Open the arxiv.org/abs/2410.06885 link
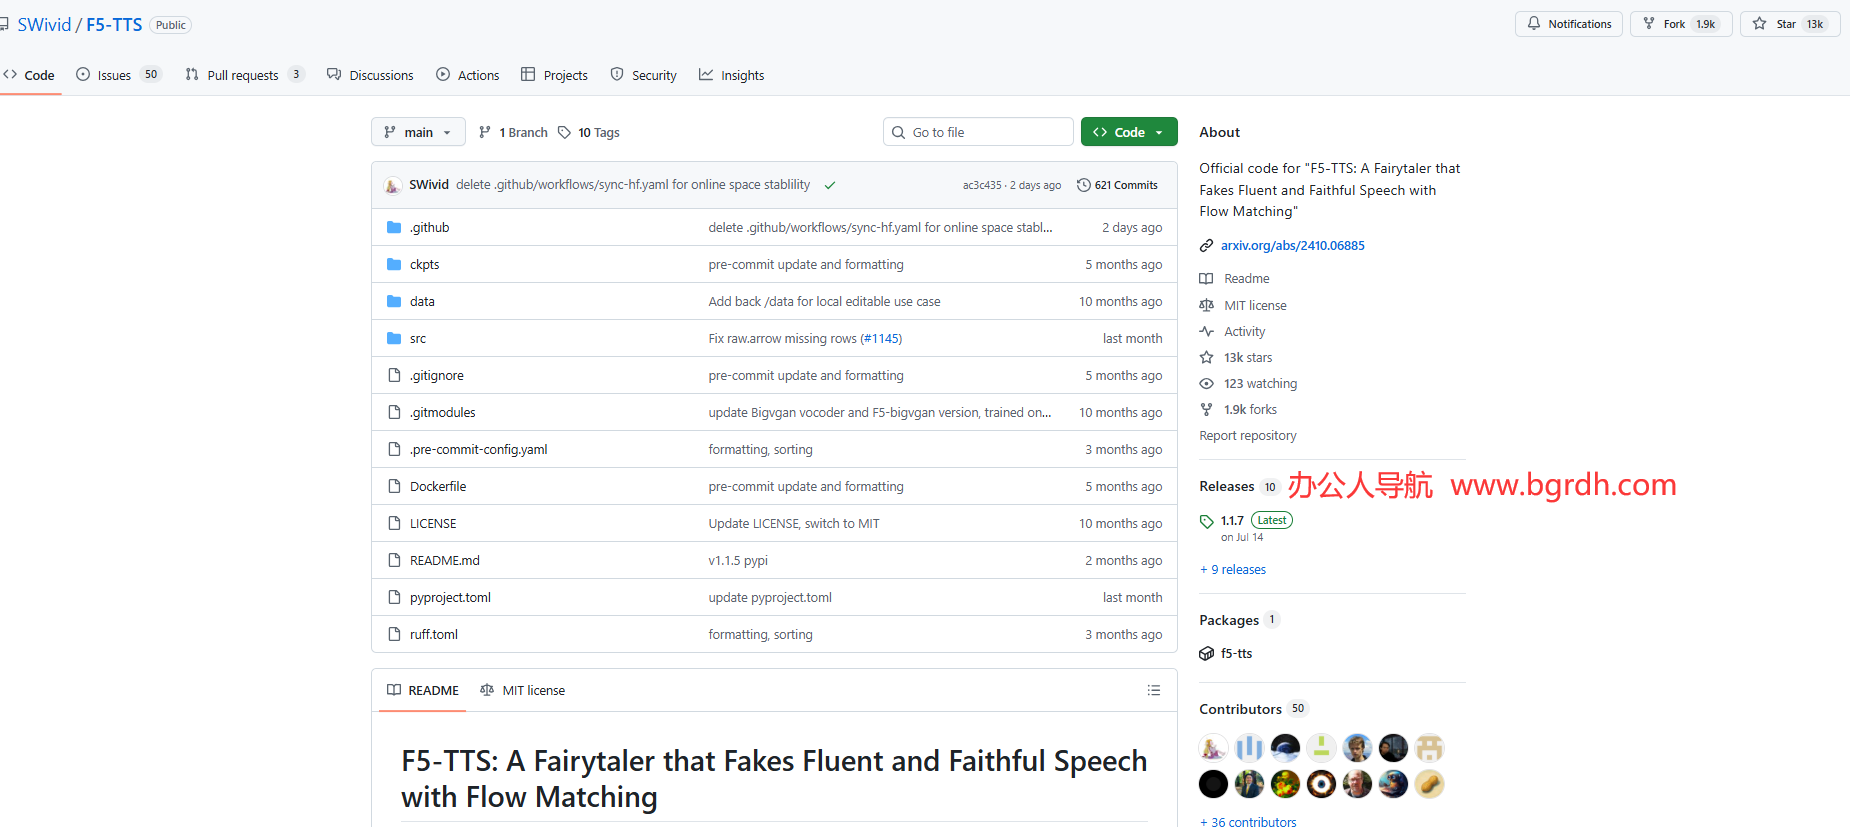1850x827 pixels. pos(1292,245)
